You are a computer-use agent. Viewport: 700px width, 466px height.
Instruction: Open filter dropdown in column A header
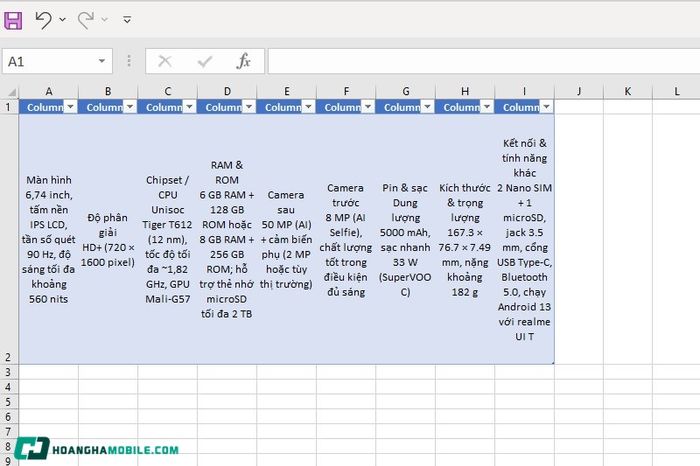click(x=71, y=107)
